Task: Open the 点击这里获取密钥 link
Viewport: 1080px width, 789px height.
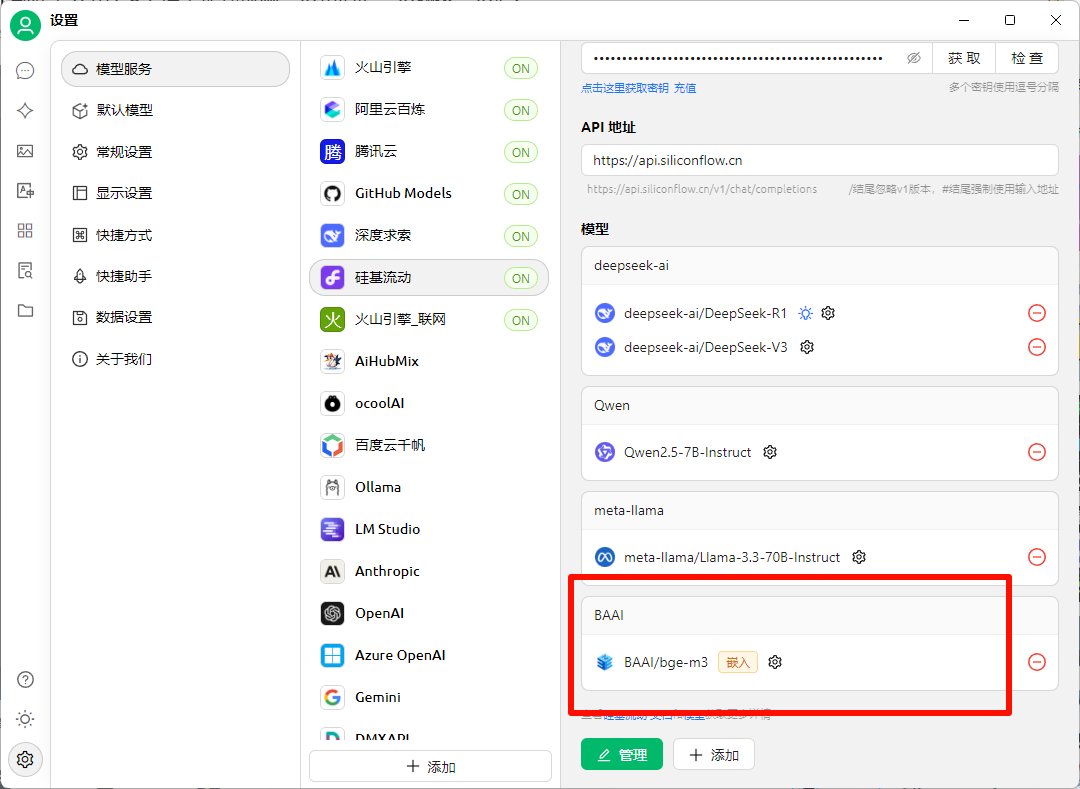Action: pos(625,88)
